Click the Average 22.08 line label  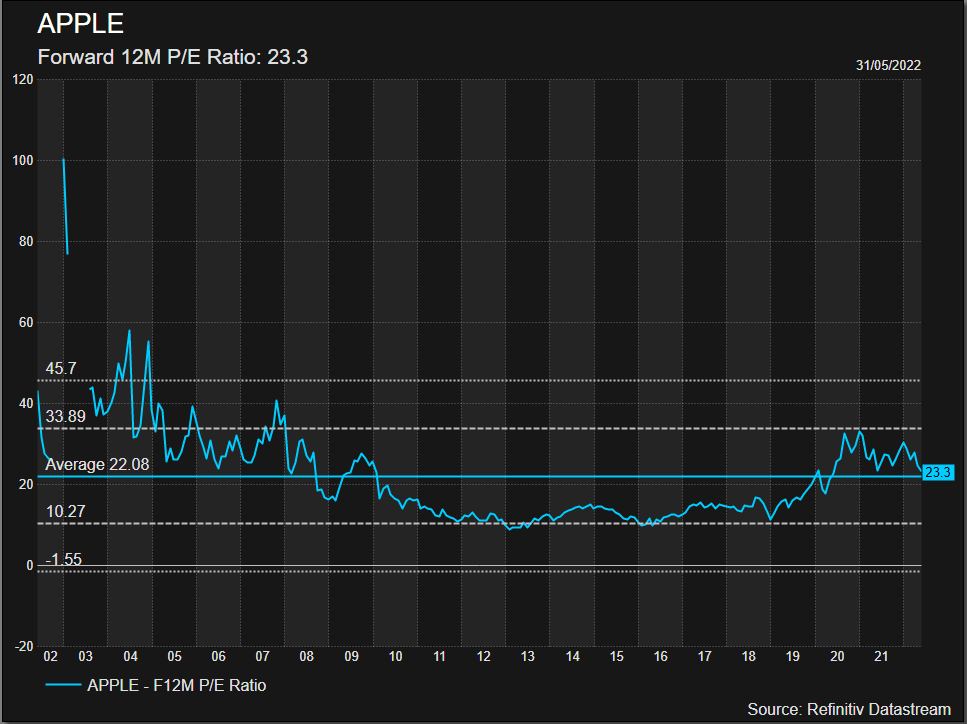click(x=97, y=464)
